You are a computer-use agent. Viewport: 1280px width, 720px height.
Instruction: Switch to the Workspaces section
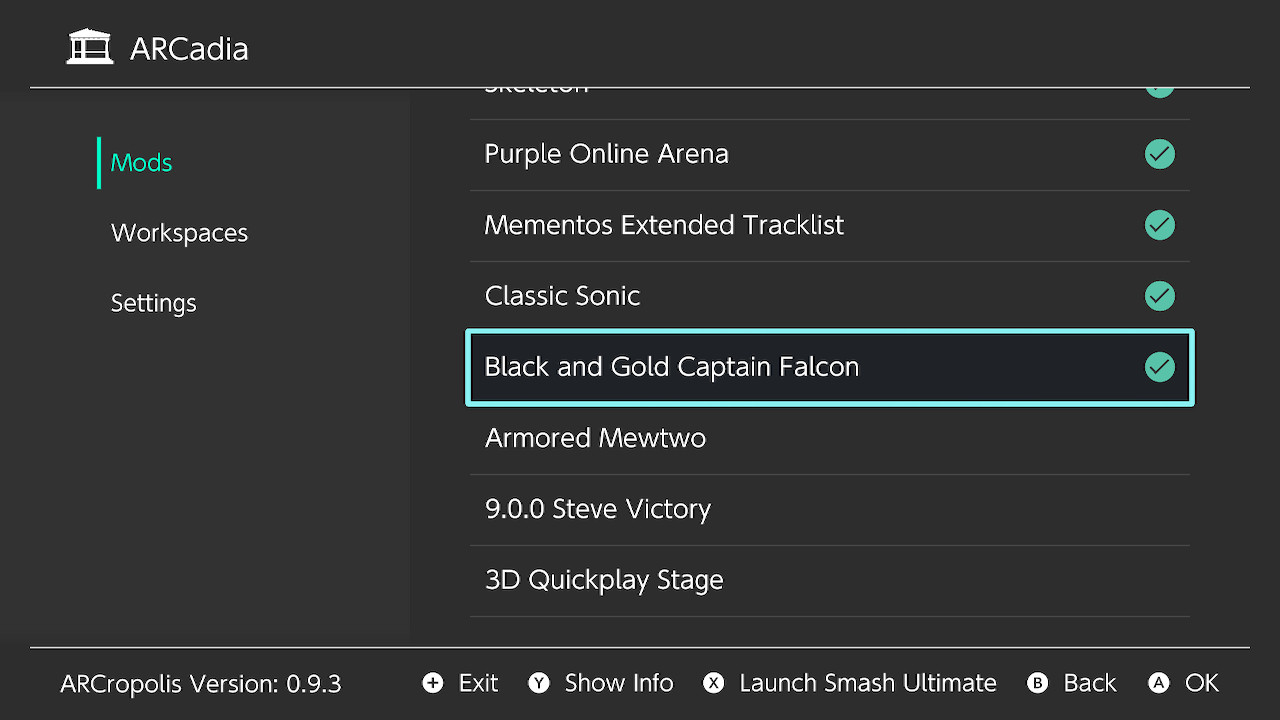coord(179,232)
